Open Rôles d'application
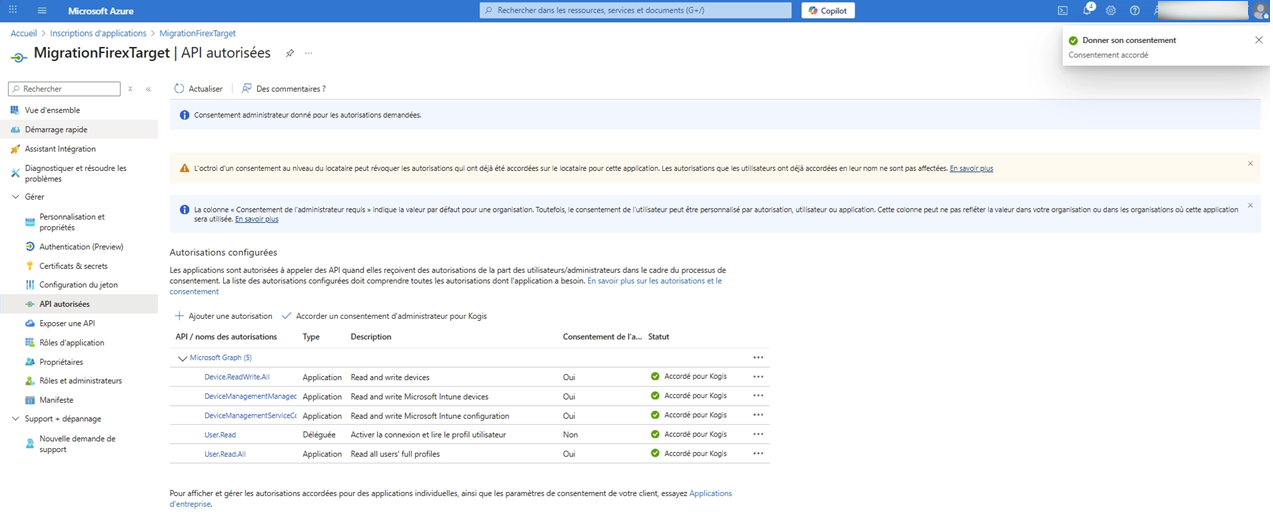1273x522 pixels. 72,343
